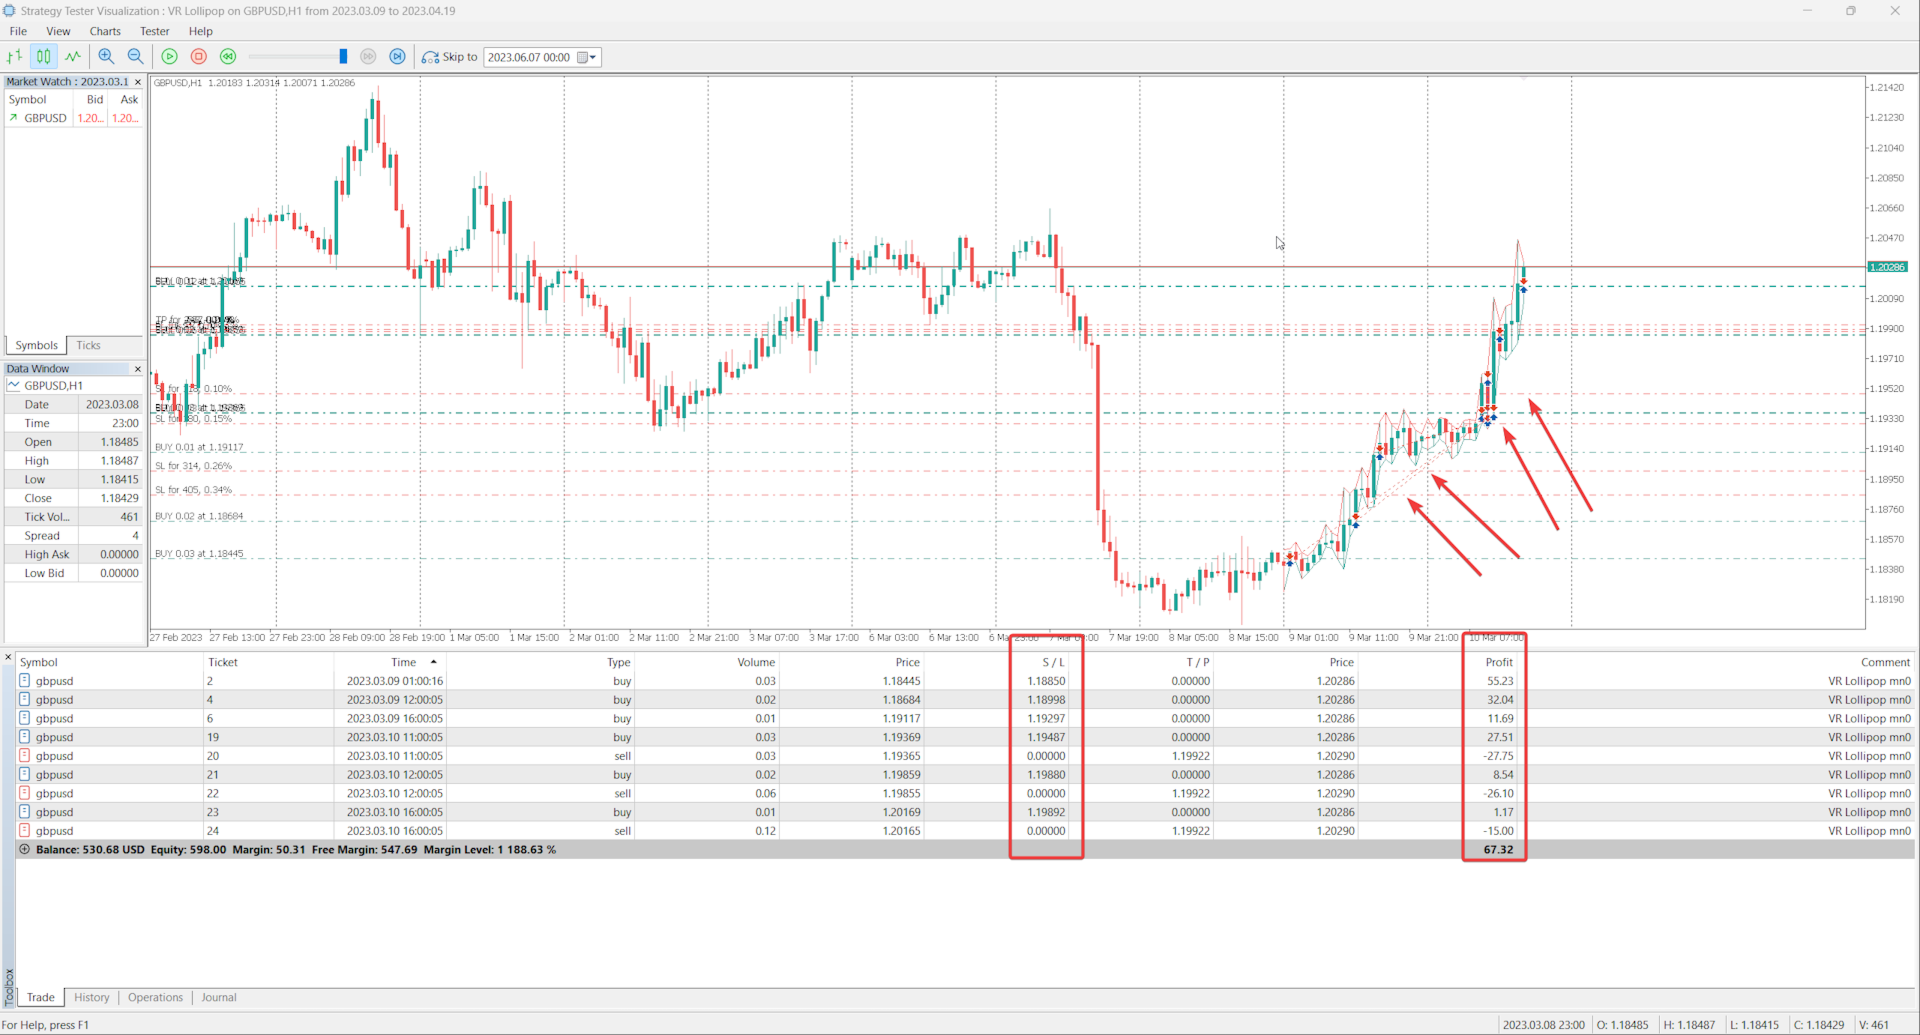1920x1035 pixels.
Task: Select the GBPUSD row in Market Watch
Action: pos(74,118)
